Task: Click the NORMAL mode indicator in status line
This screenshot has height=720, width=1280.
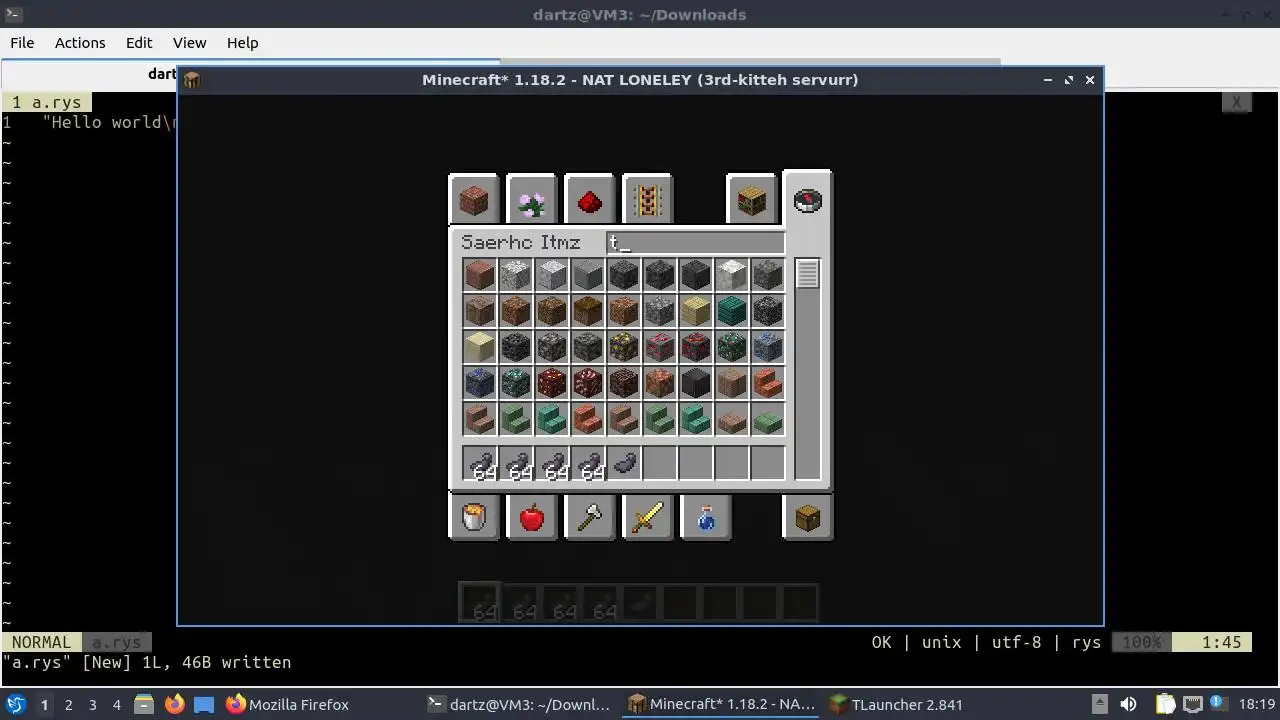Action: [42, 642]
